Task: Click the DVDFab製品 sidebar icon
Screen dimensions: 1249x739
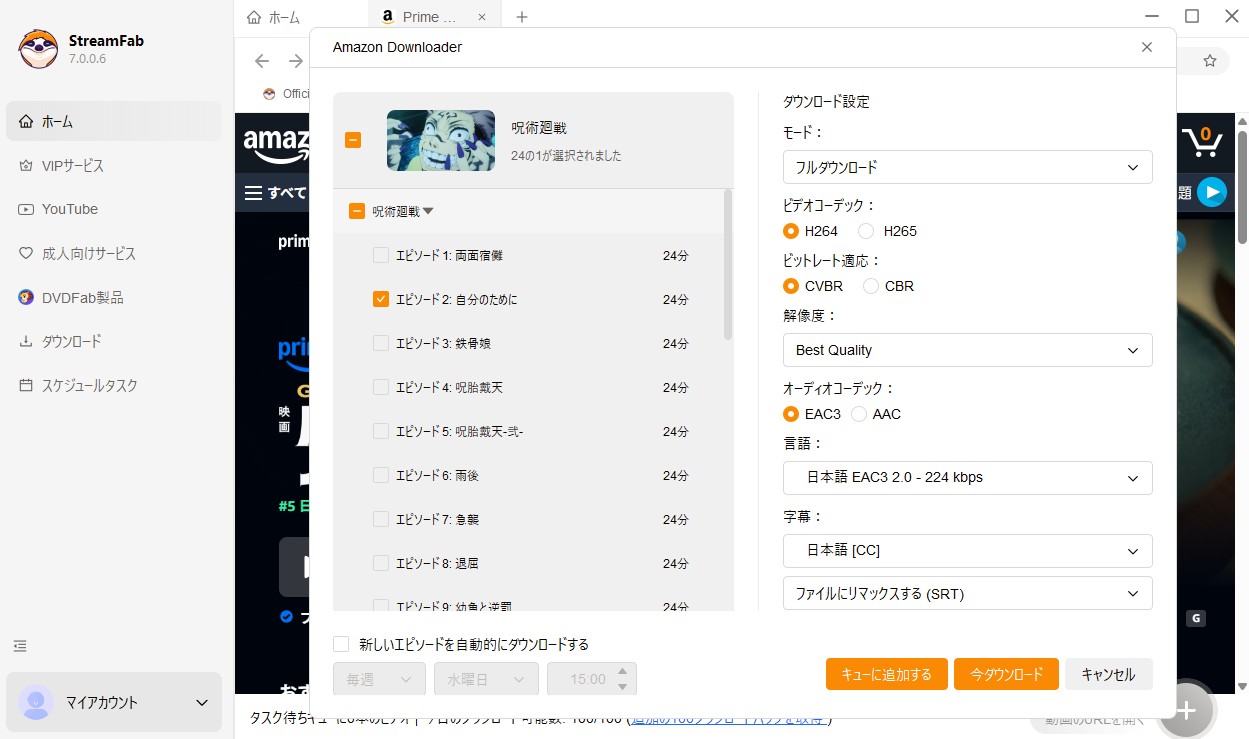Action: 26,298
